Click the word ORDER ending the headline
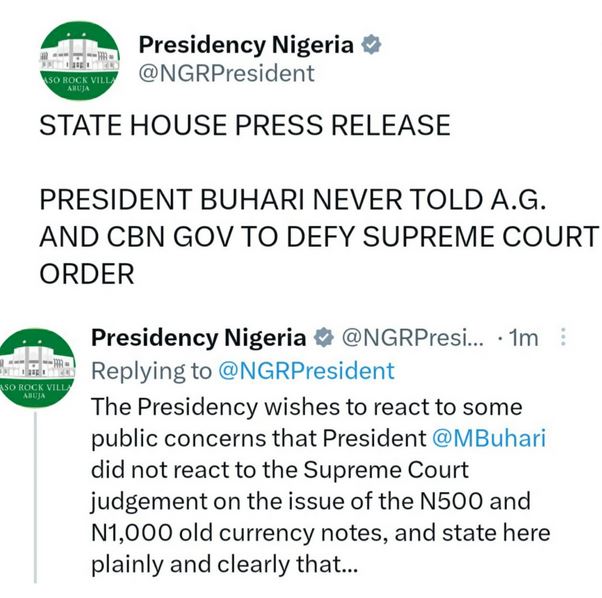 (x=87, y=273)
